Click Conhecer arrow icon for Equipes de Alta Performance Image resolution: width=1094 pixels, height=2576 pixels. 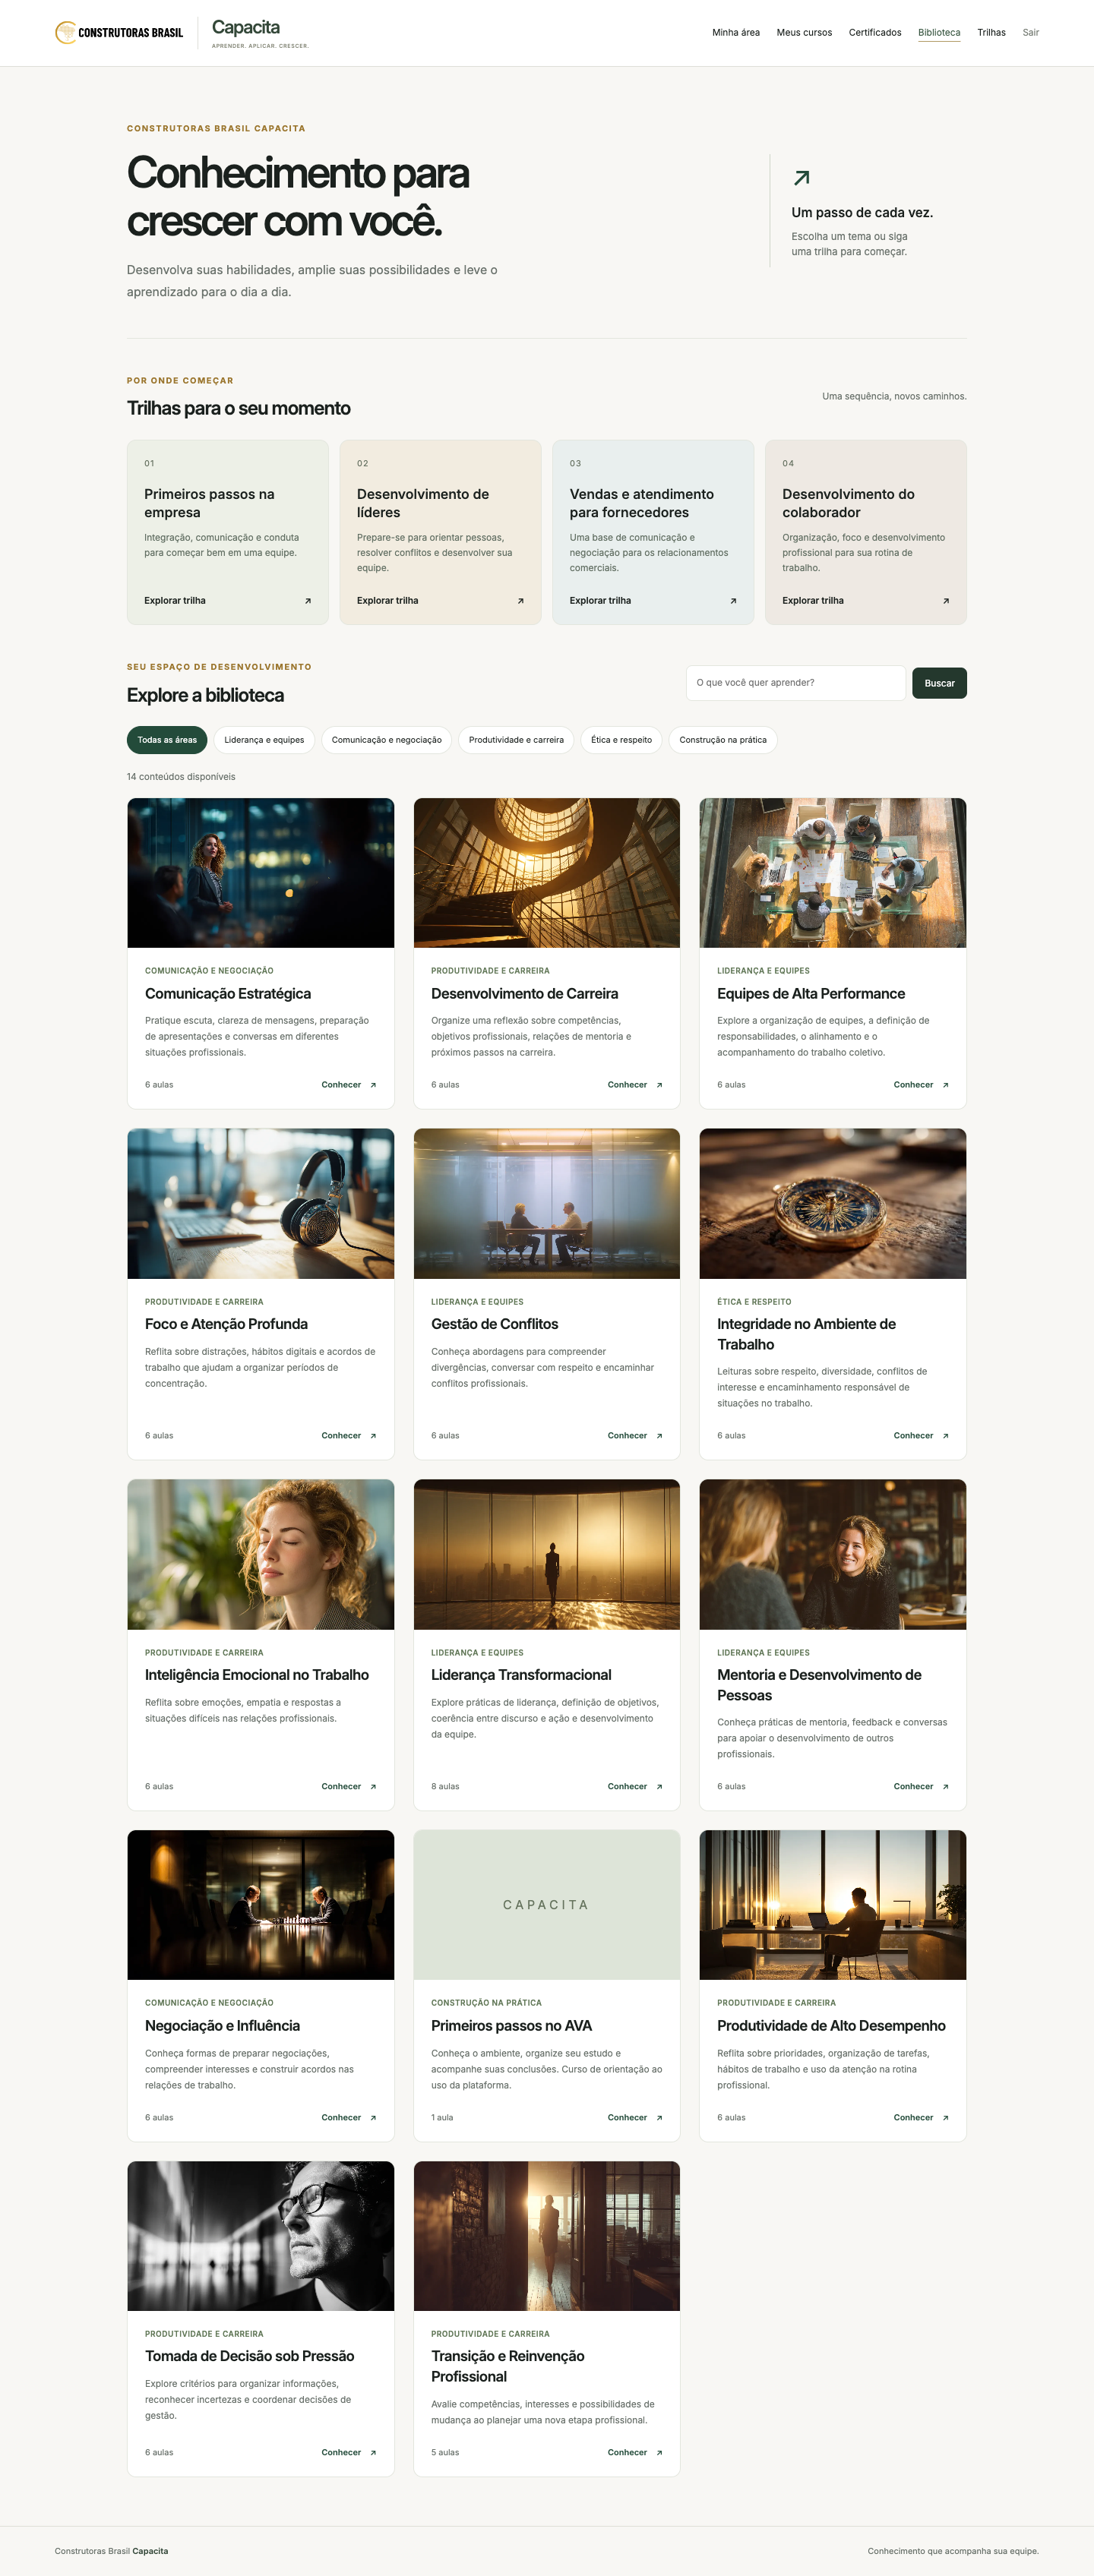[x=945, y=1085]
